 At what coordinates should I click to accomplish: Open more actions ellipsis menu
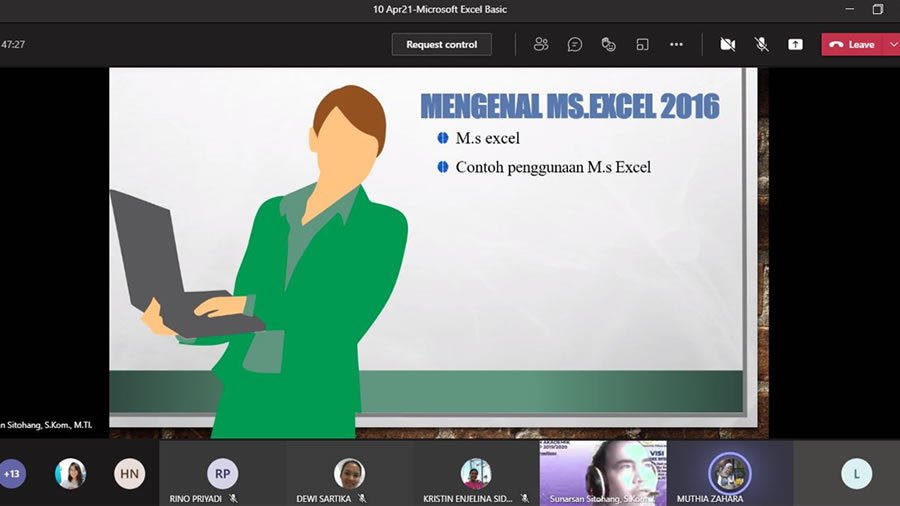(x=676, y=44)
